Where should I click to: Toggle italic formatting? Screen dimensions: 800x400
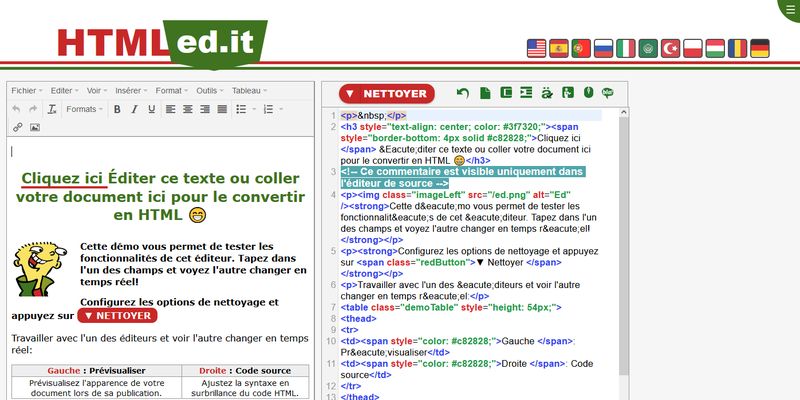[x=134, y=109]
